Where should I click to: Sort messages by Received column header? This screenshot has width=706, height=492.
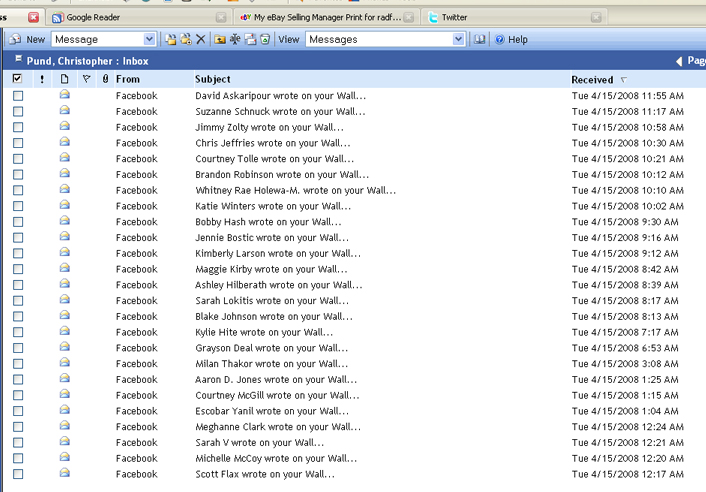592,80
